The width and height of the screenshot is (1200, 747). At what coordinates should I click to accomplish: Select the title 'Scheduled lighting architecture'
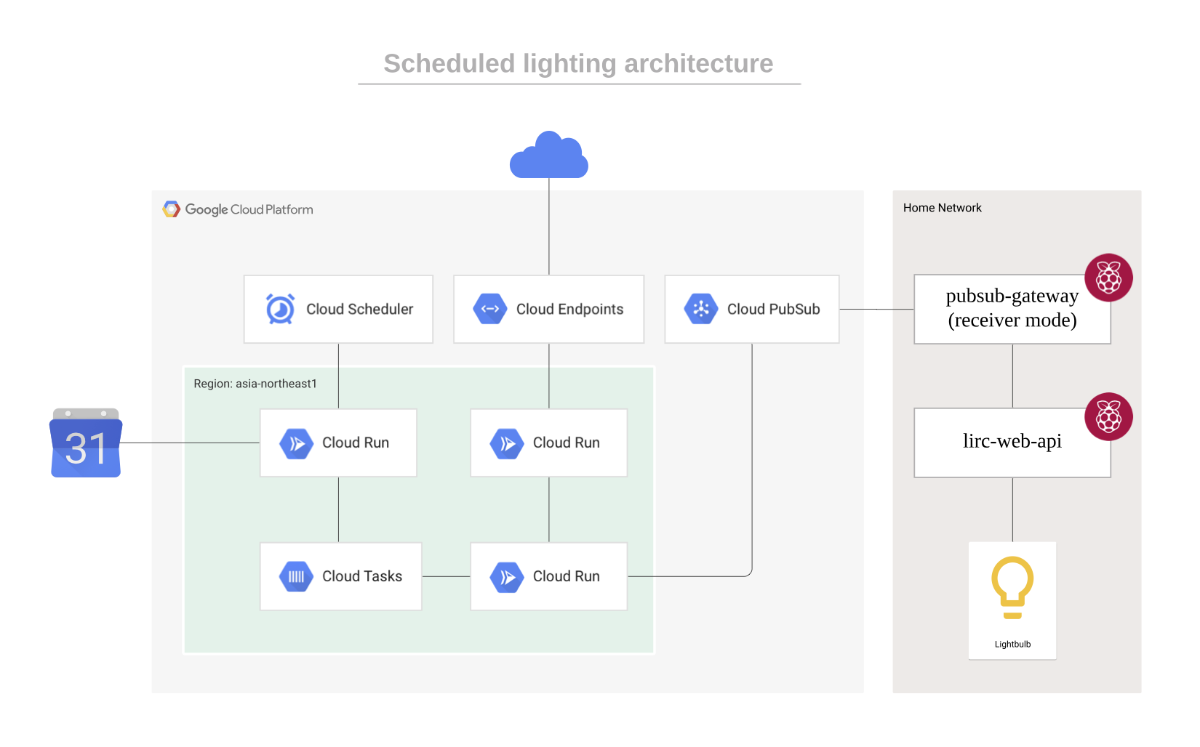[x=579, y=64]
